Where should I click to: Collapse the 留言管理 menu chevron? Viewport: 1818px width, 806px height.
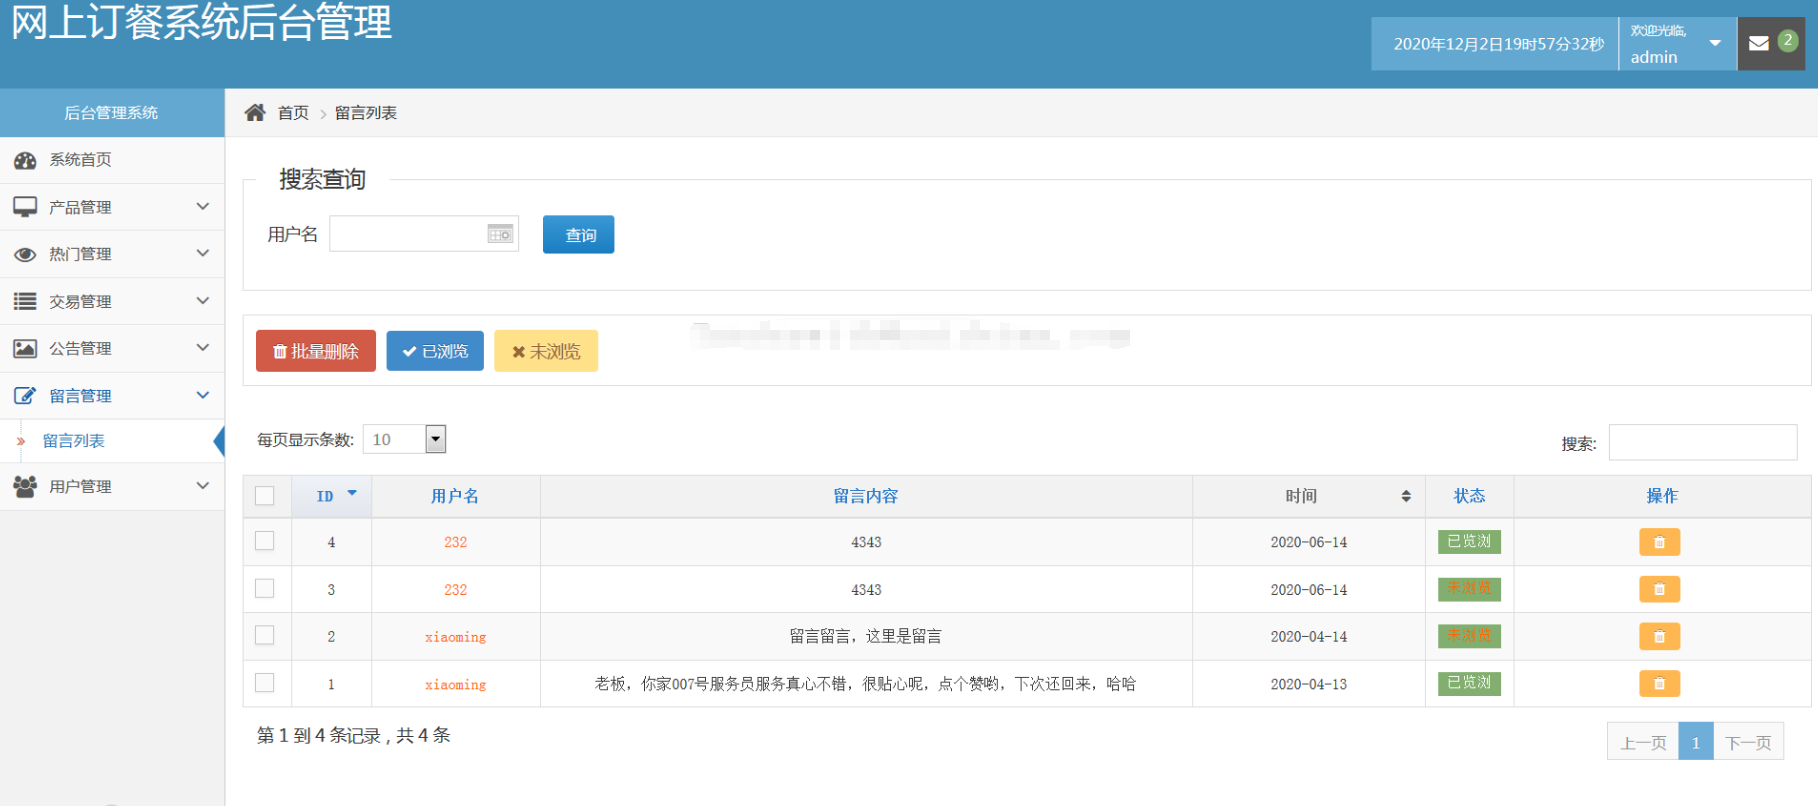click(203, 394)
